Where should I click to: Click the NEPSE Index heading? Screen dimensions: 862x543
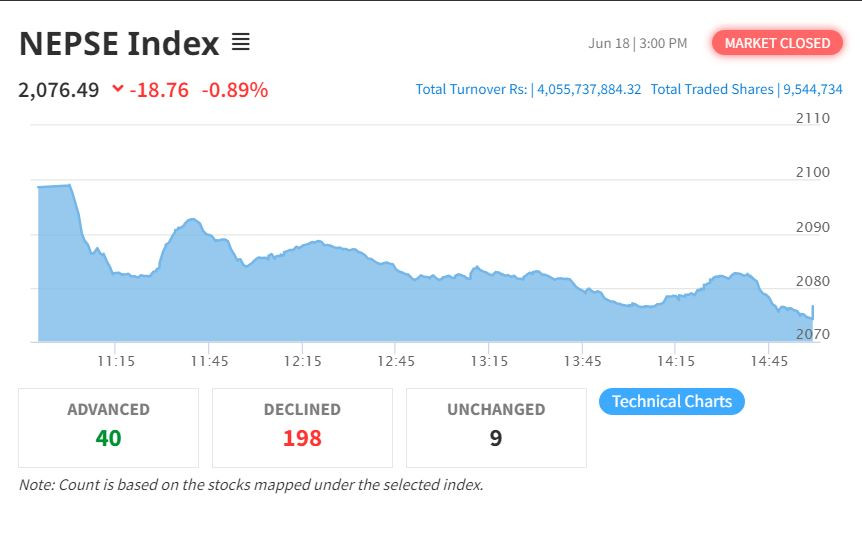[x=119, y=43]
